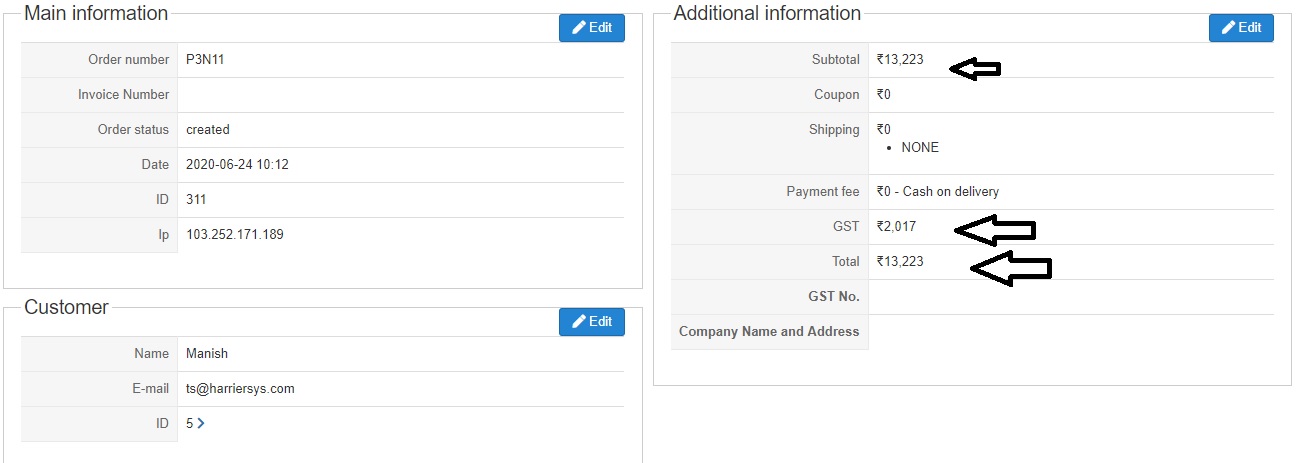Click the IP address 103.252.171.189
The height and width of the screenshot is (463, 1307).
point(240,235)
